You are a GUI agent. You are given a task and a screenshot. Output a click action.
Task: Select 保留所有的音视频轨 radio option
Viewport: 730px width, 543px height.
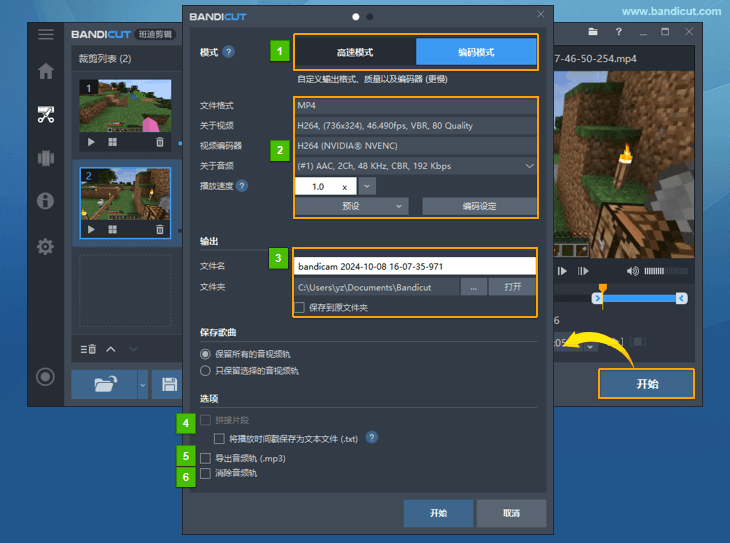pos(205,354)
